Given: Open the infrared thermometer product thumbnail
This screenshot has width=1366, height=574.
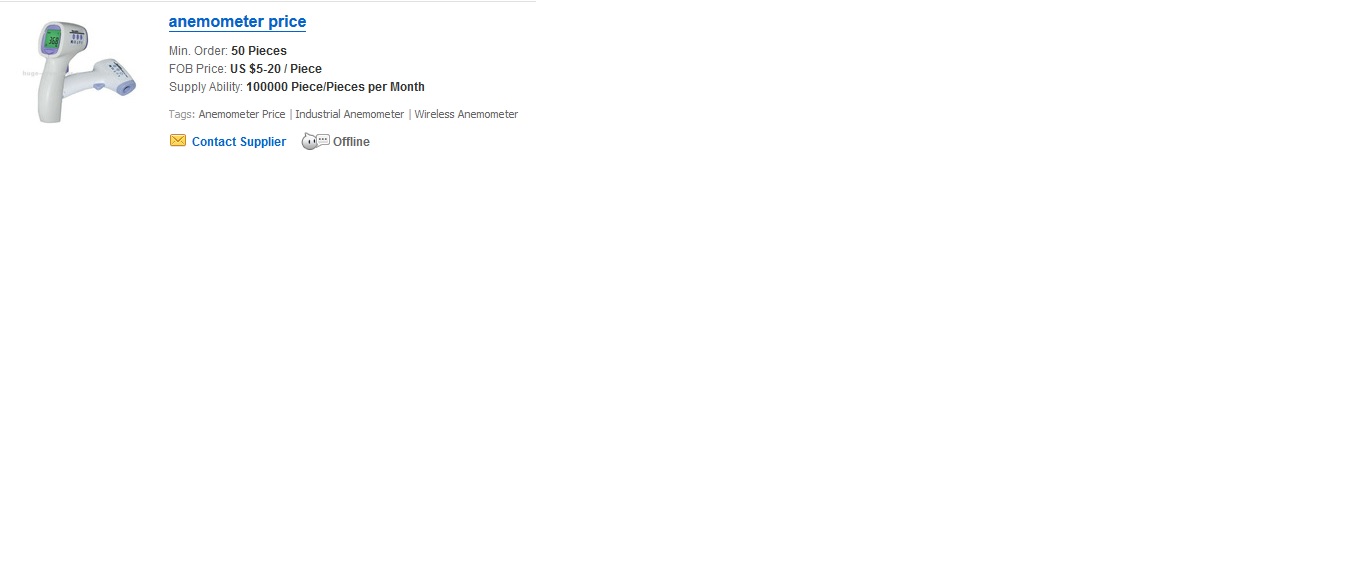Looking at the screenshot, I should pyautogui.click(x=80, y=73).
